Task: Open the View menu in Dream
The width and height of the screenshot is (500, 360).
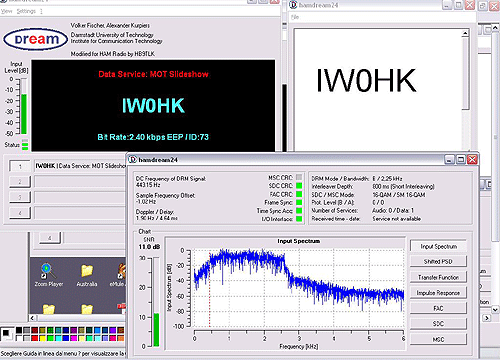Action: 6,11
